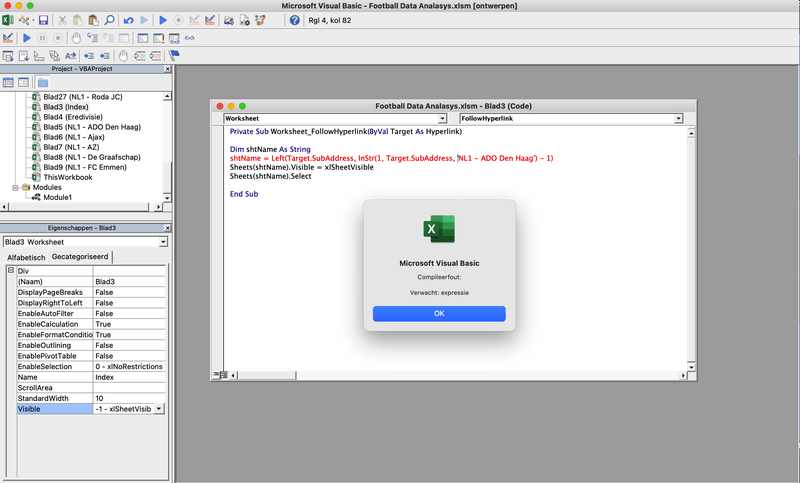
Task: Open the Blad3 Worksheet object dropdown
Action: point(163,242)
